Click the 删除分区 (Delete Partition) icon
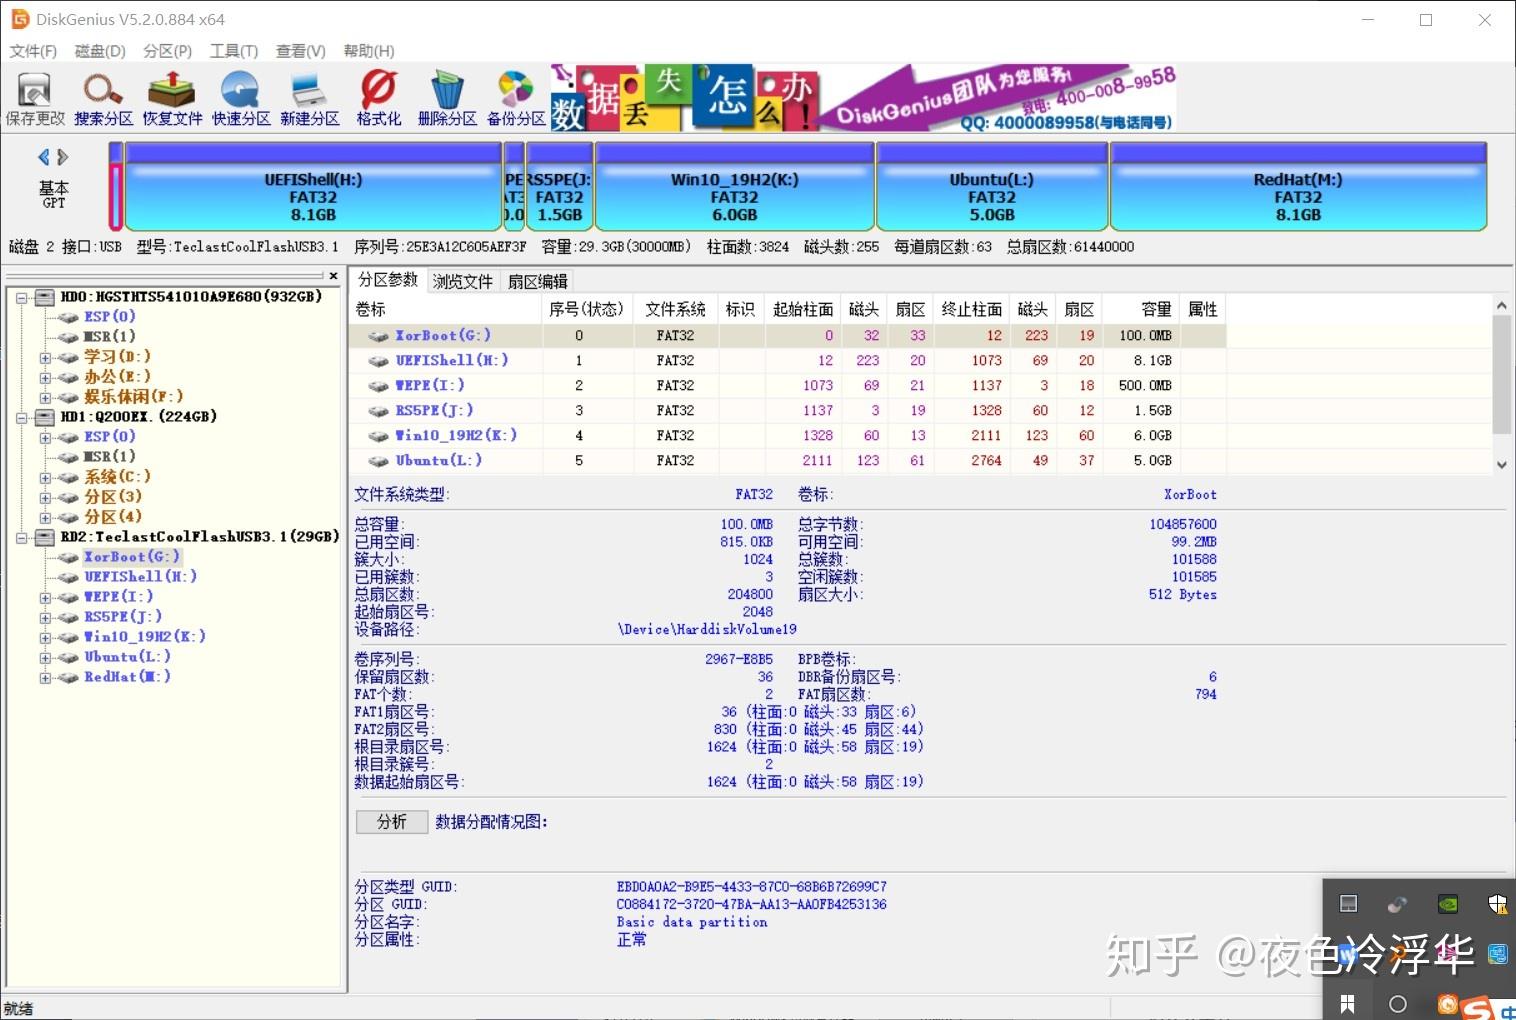Image resolution: width=1516 pixels, height=1020 pixels. (446, 97)
